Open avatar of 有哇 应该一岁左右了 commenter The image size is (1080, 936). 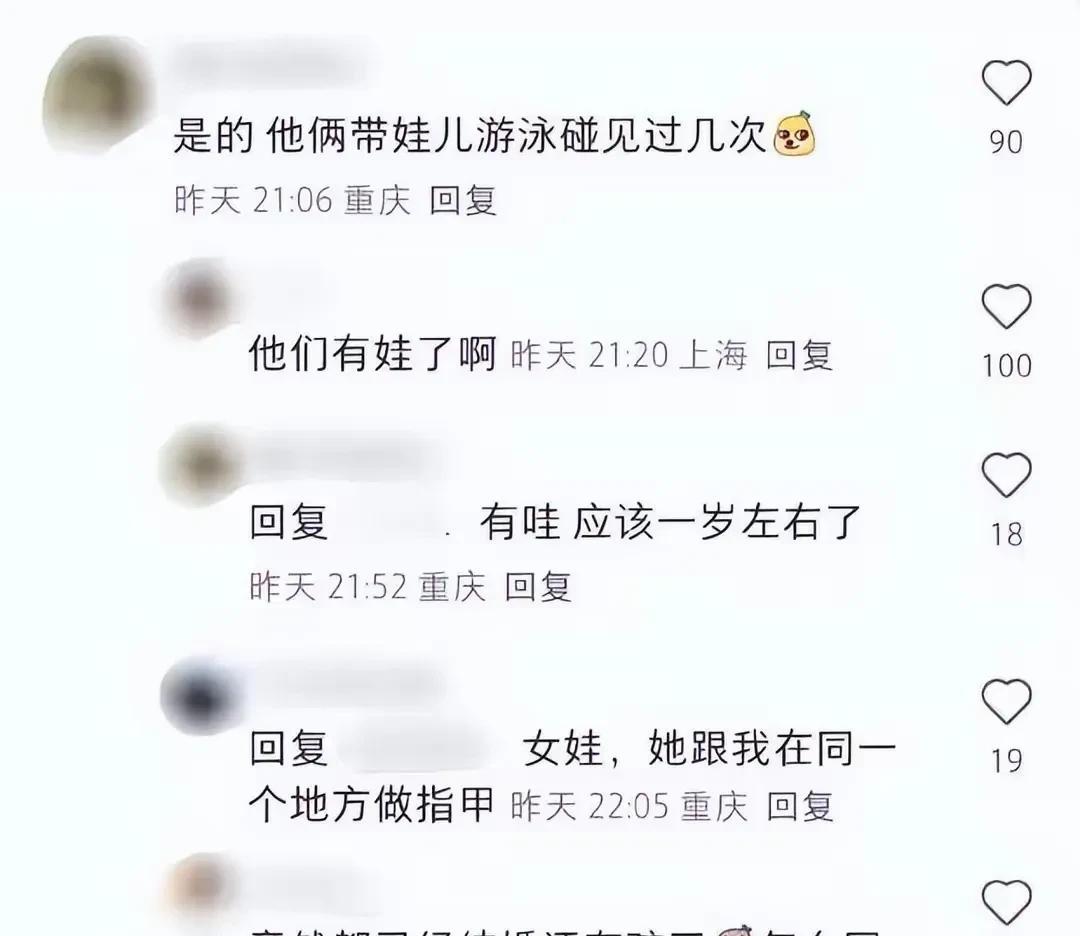click(200, 467)
